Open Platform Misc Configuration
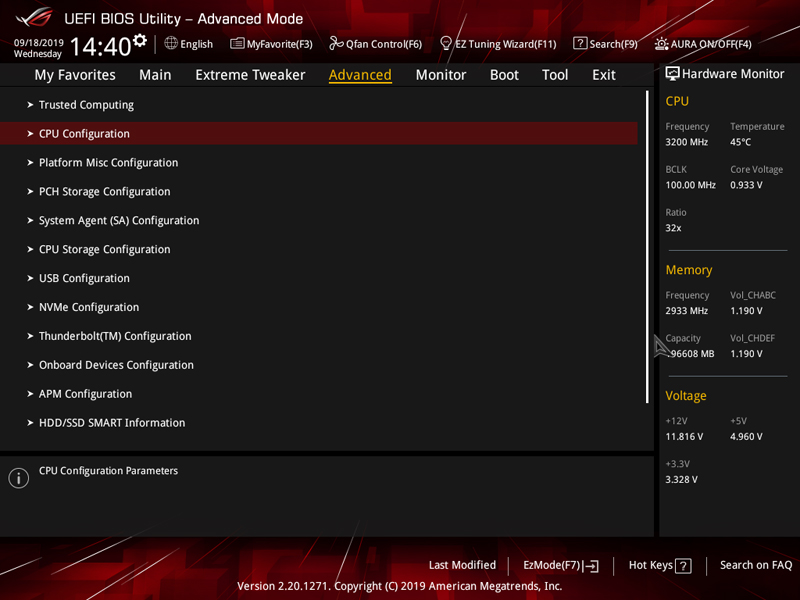Viewport: 800px width, 600px height. (x=109, y=163)
